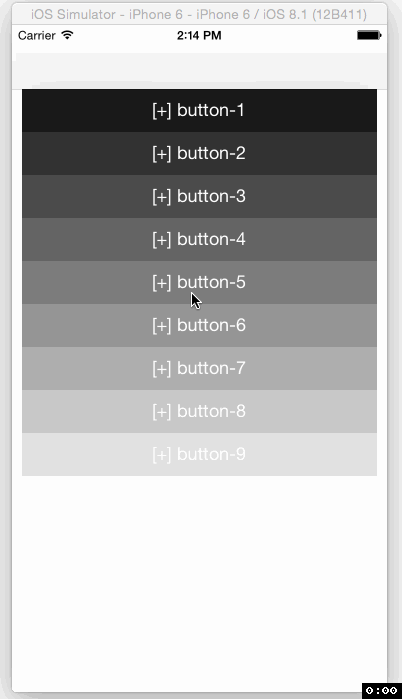Screen dimensions: 402x699
Task: Click the 2:14 PM clock
Action: [x=199, y=36]
